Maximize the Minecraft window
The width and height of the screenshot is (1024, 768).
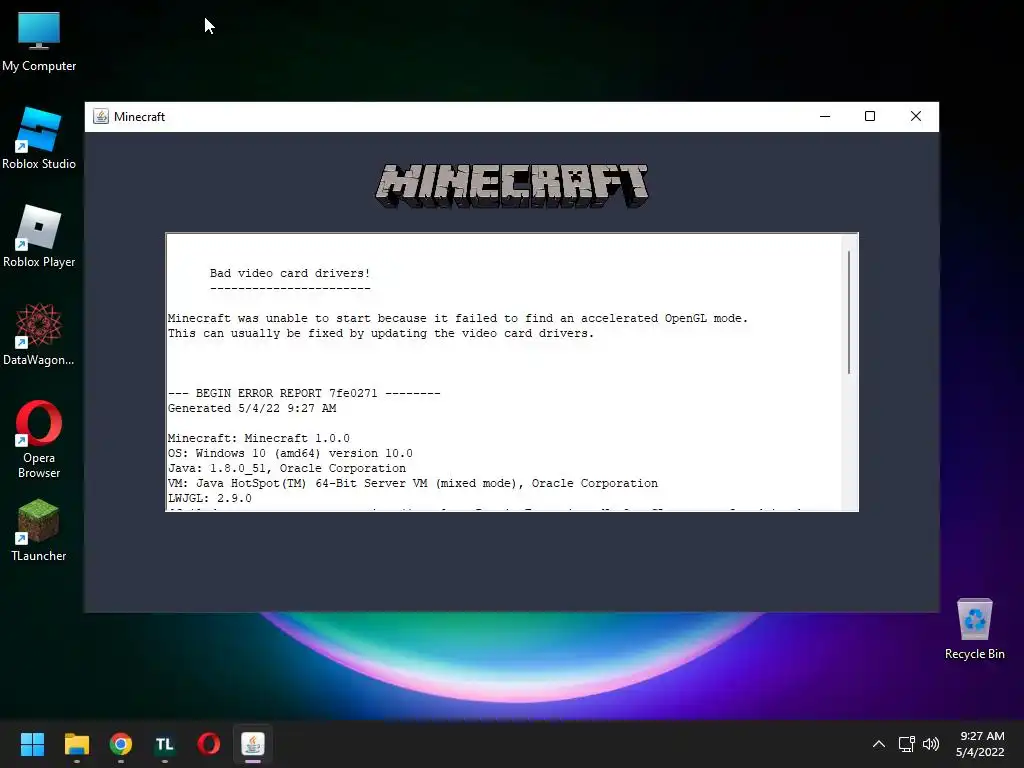pos(870,116)
